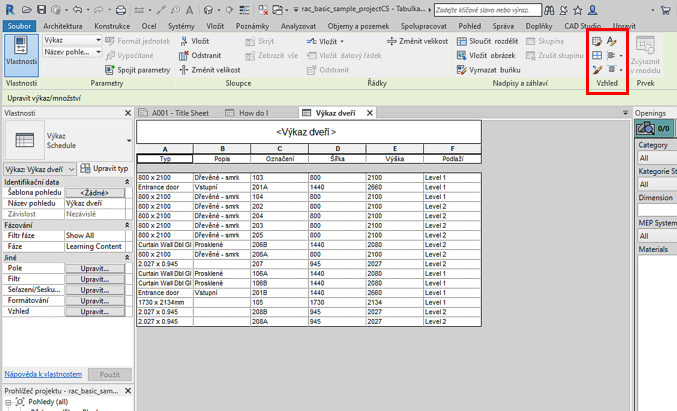Viewport: 677px width, 411px height.
Task: Switch to the 'A001 - Title Sheet' tab
Action: [x=182, y=113]
